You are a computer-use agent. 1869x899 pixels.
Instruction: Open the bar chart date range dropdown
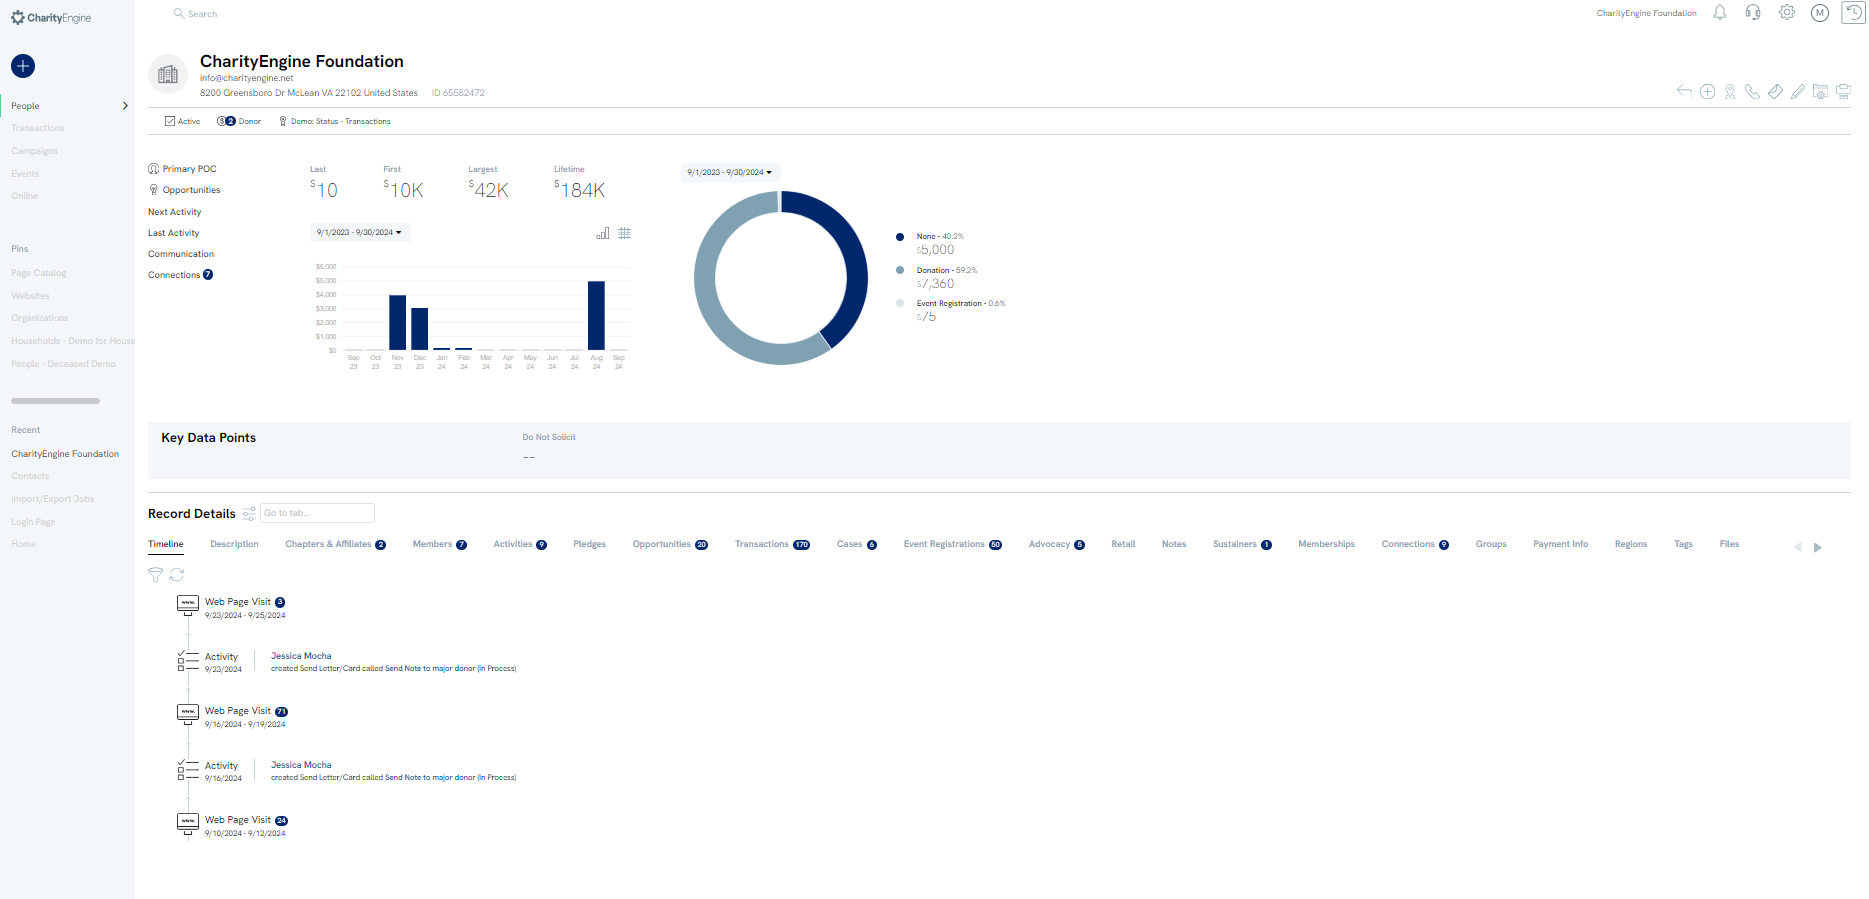click(360, 232)
